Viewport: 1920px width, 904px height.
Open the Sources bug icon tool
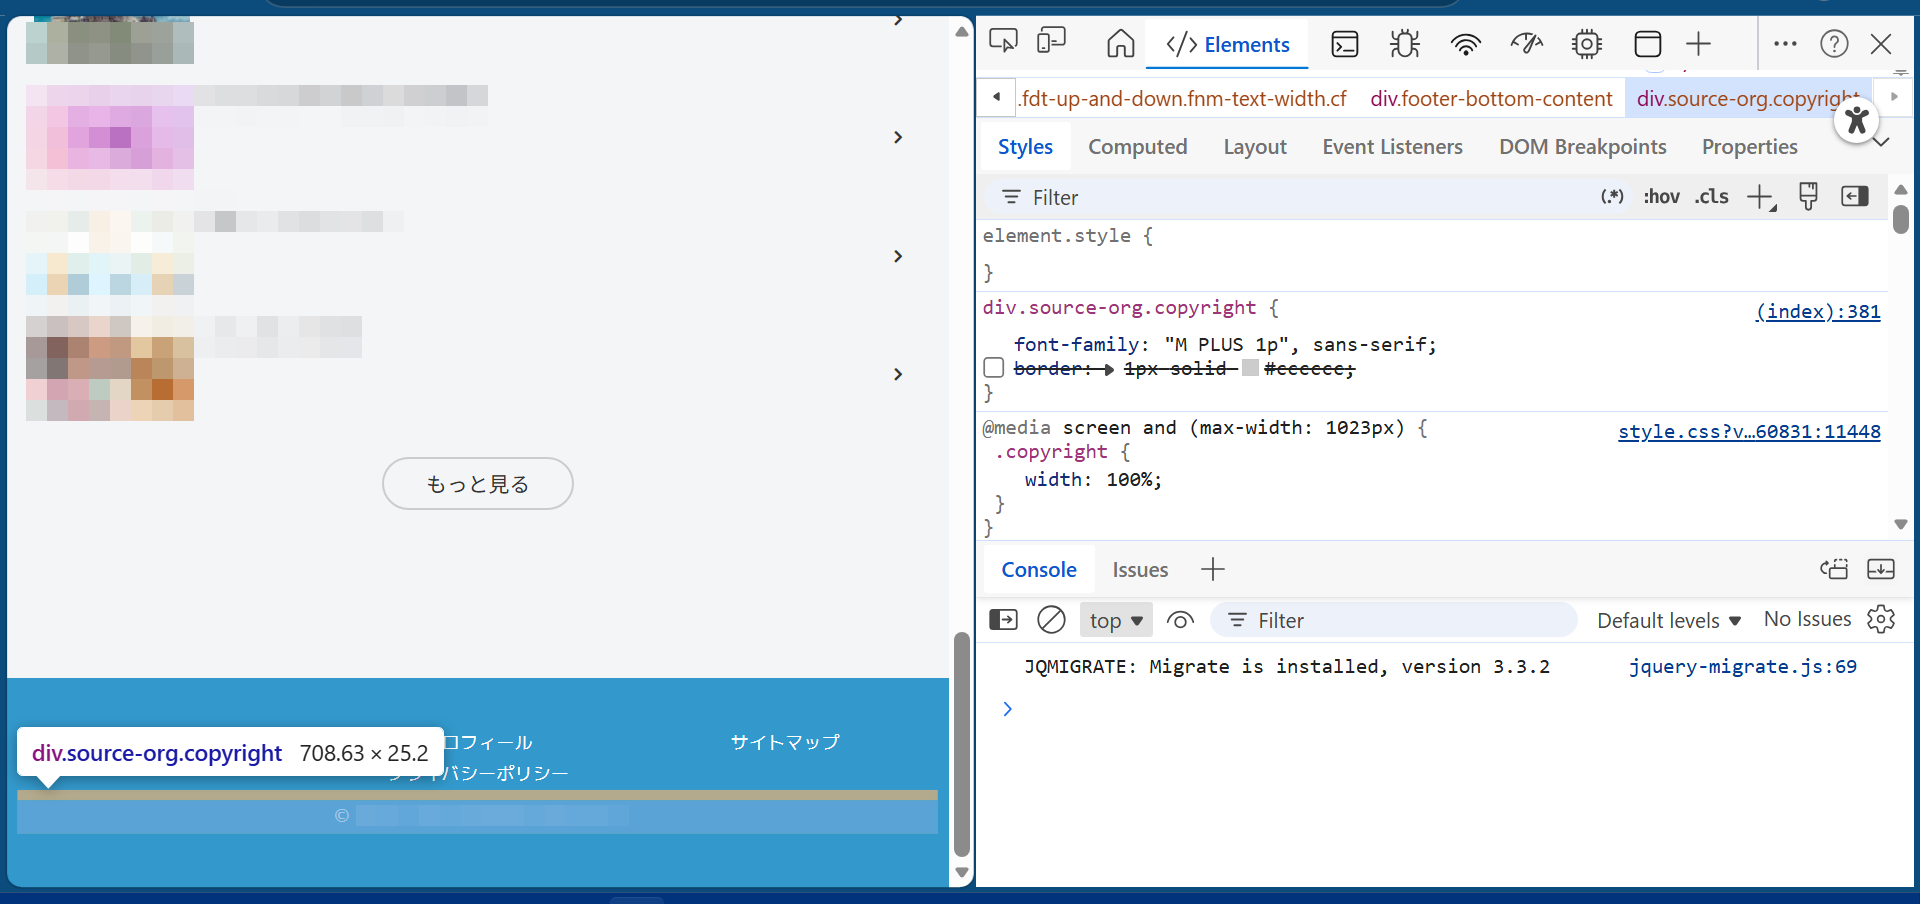click(x=1405, y=44)
